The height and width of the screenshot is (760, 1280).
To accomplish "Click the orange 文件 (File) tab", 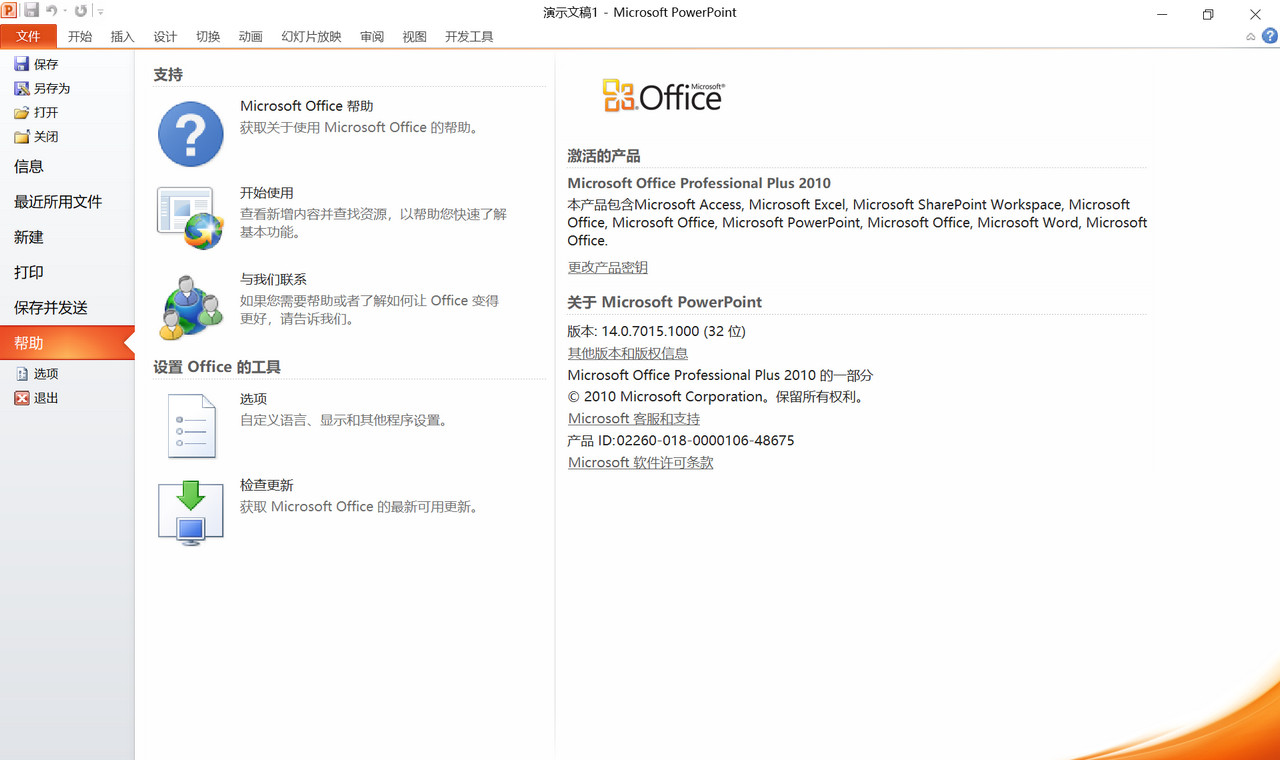I will point(28,36).
